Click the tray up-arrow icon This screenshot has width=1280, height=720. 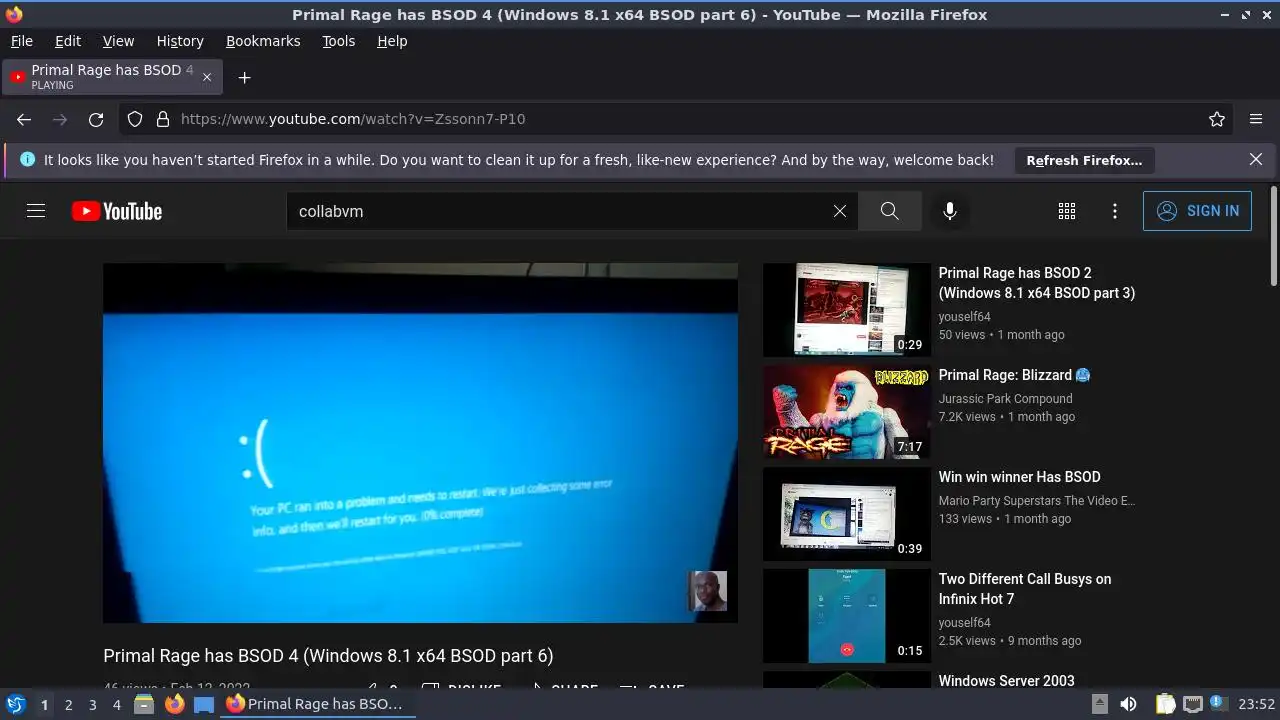point(1099,704)
